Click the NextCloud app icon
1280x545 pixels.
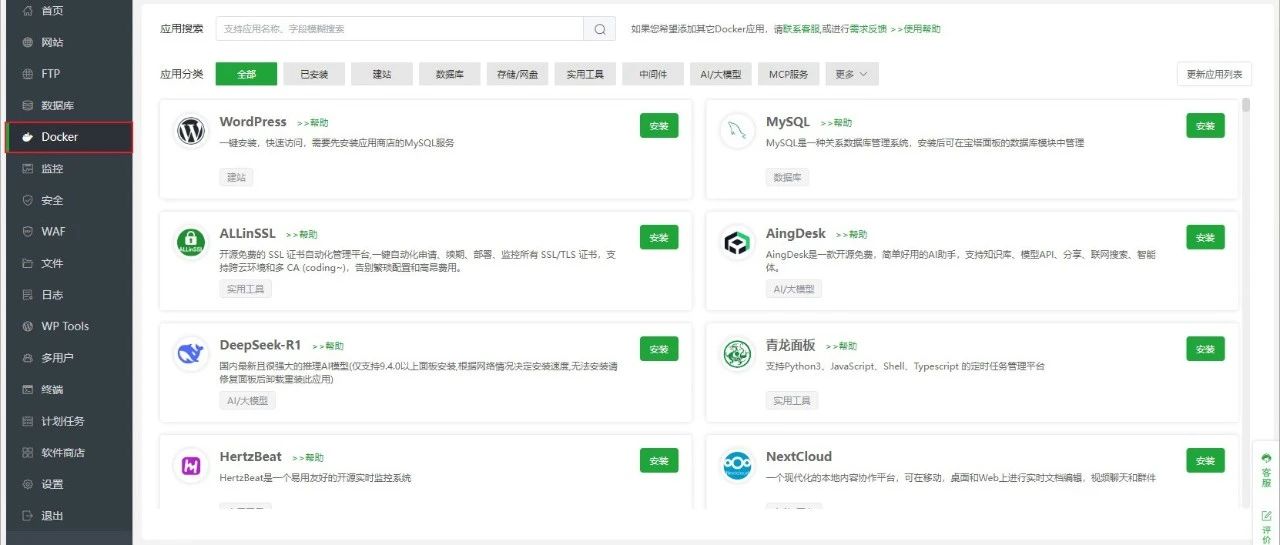click(737, 466)
